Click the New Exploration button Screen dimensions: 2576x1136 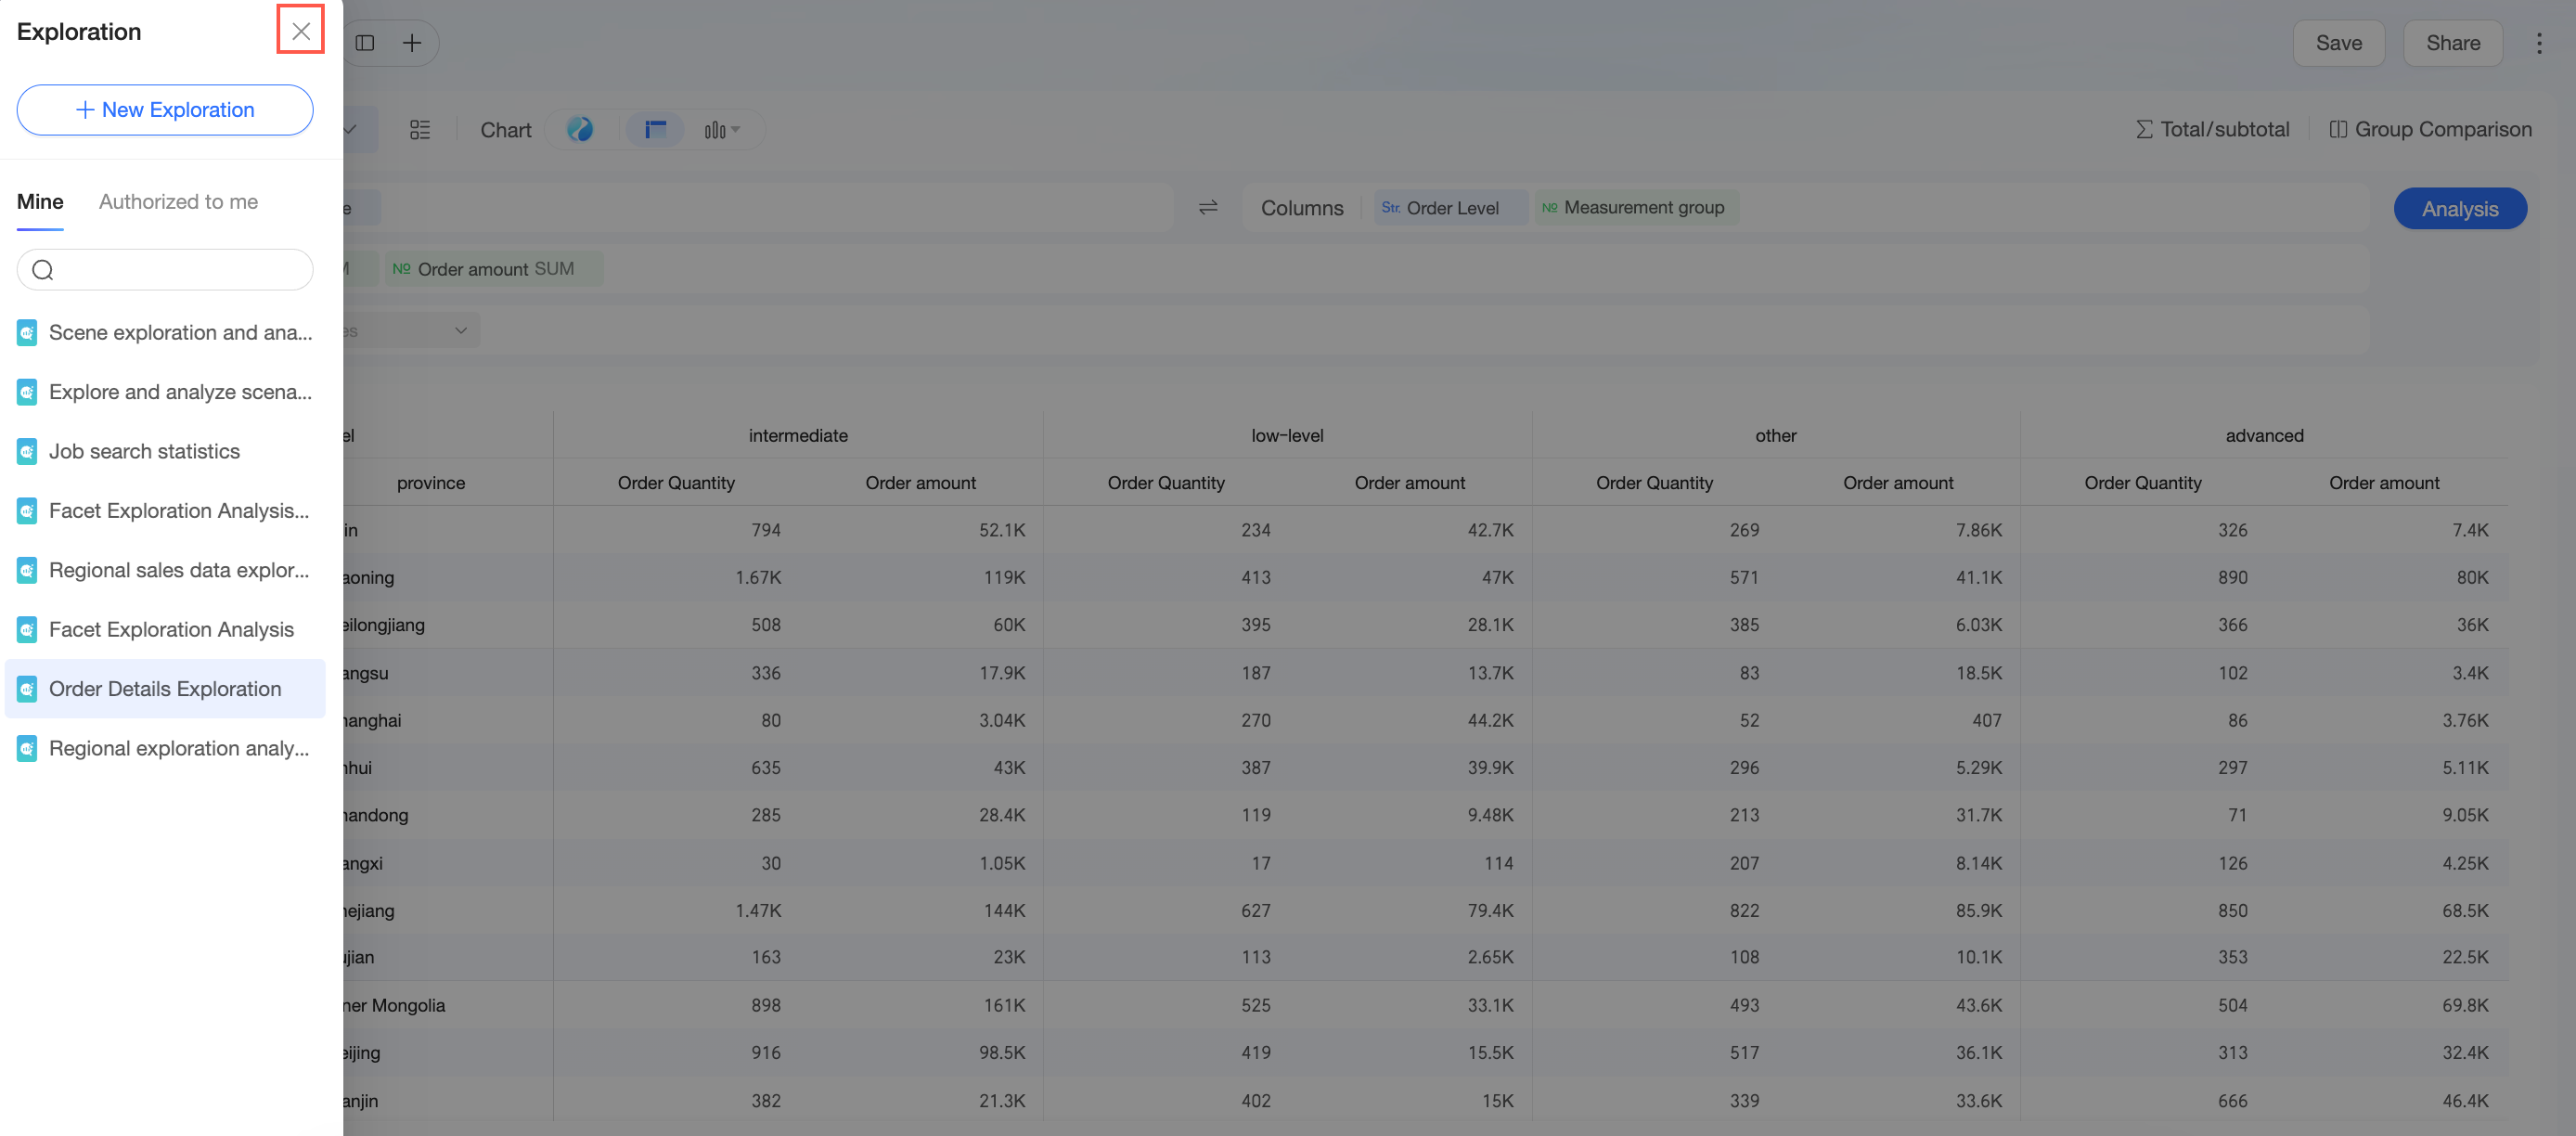(x=165, y=109)
